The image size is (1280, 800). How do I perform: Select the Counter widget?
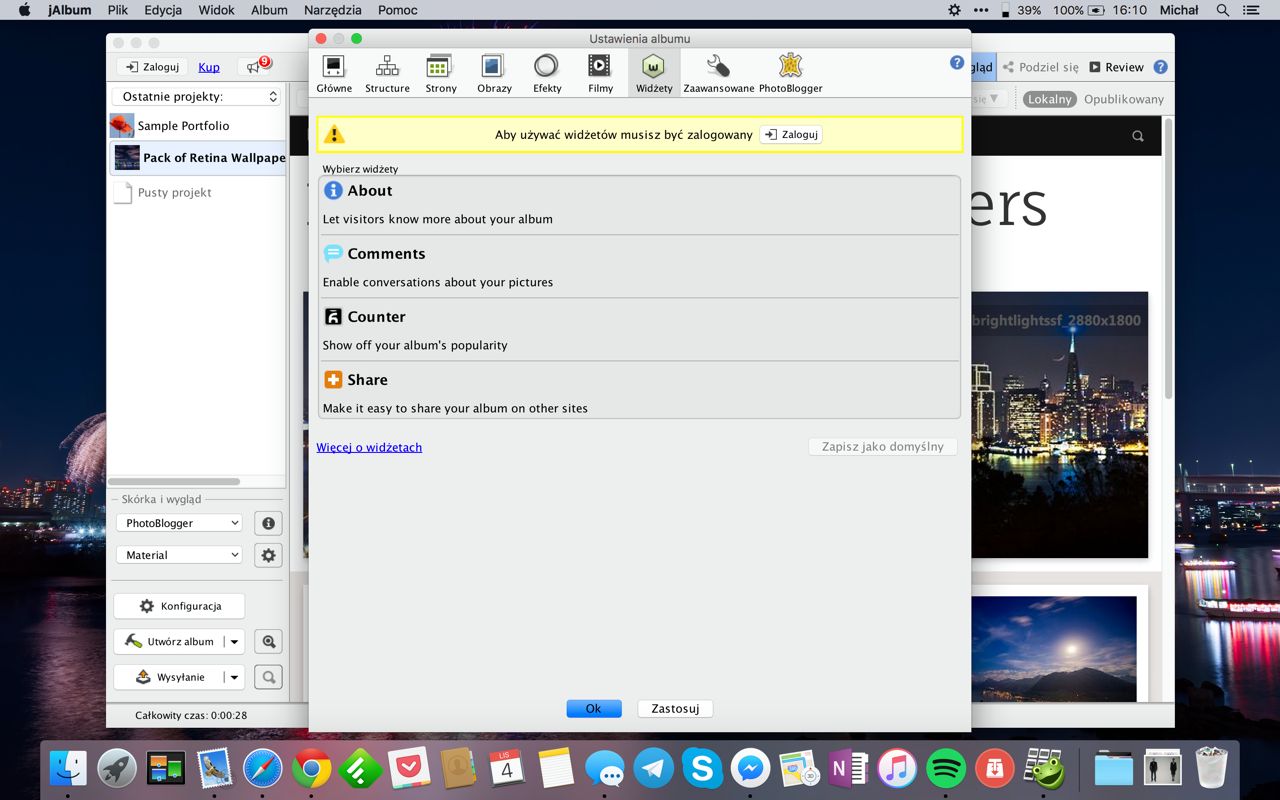coord(639,330)
